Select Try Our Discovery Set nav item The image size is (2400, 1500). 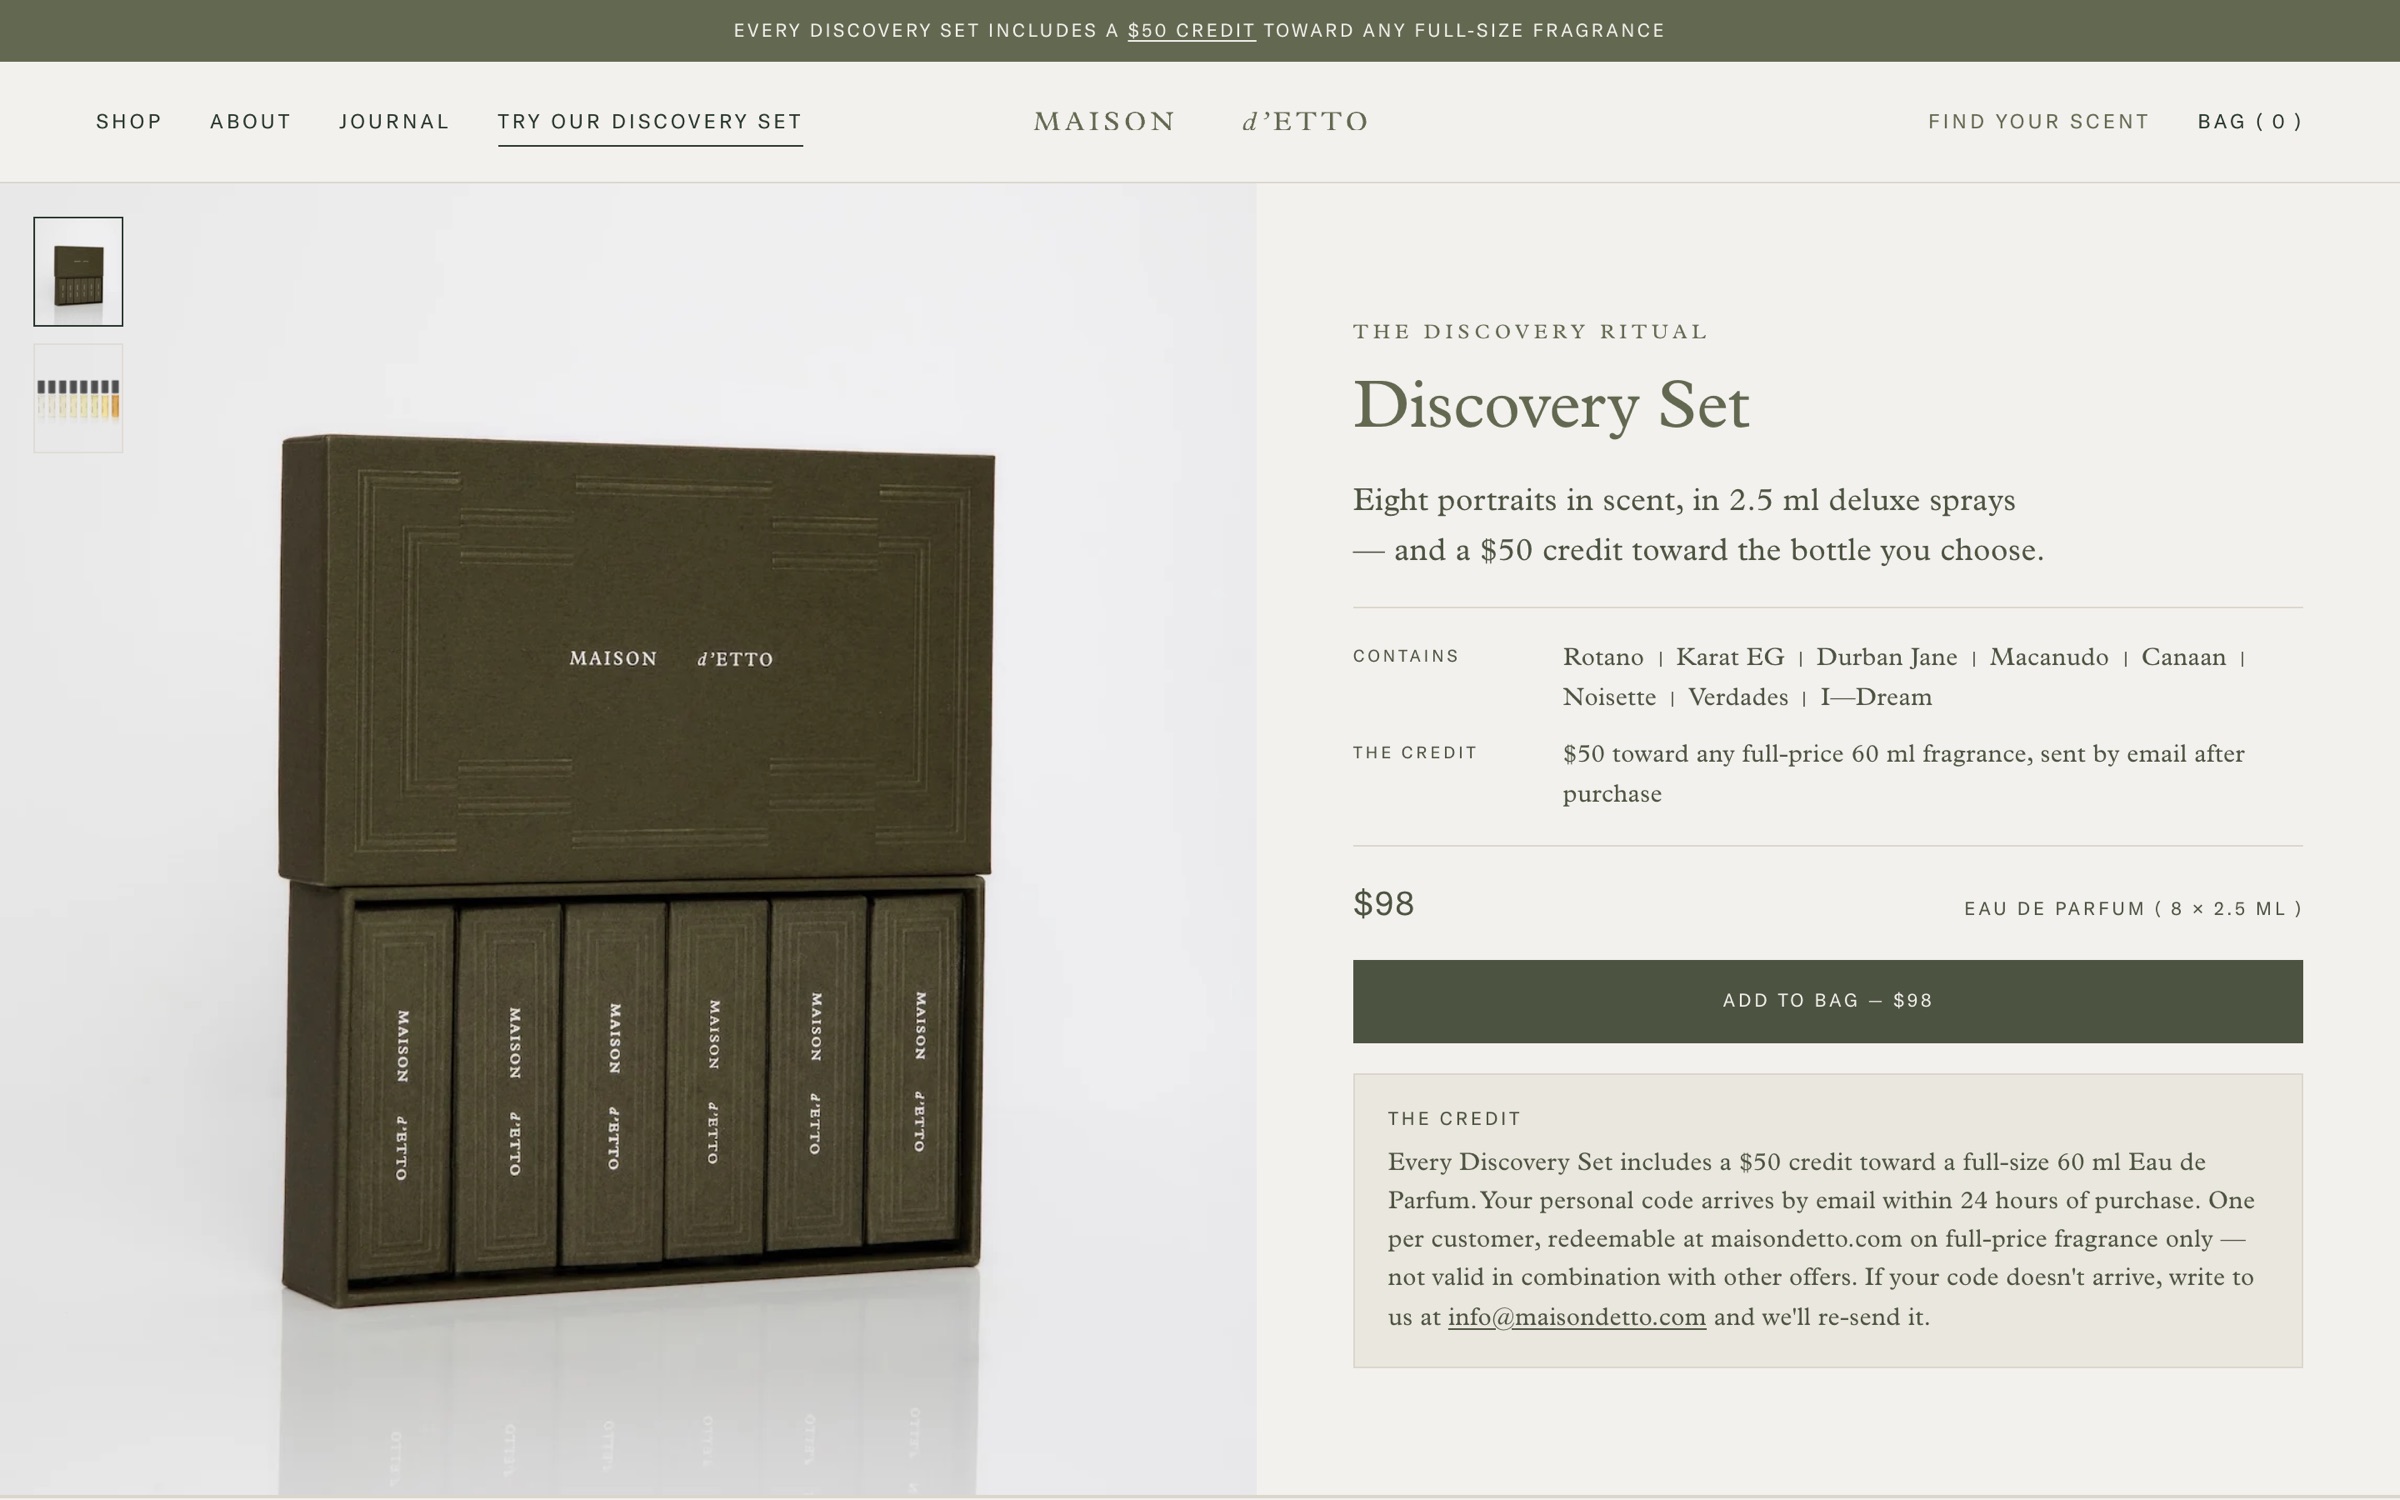(650, 121)
